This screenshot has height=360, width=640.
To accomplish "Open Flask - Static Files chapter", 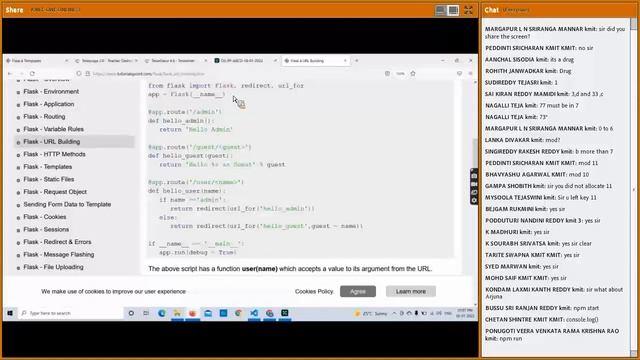I will pyautogui.click(x=49, y=179).
